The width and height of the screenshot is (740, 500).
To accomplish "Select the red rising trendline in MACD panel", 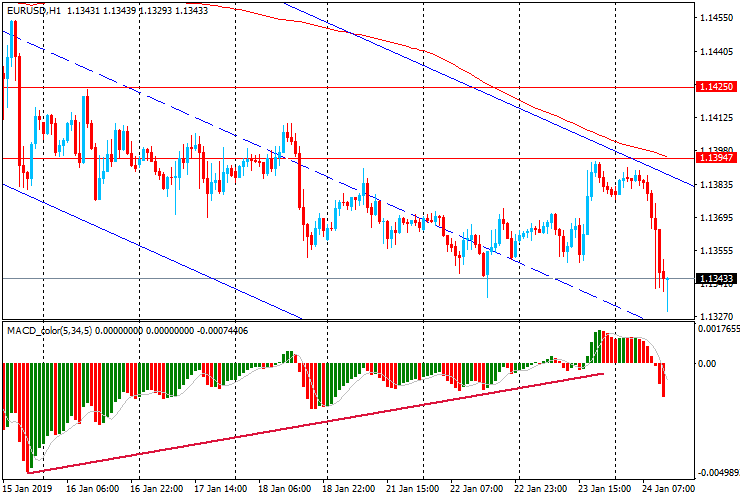I will [x=315, y=423].
